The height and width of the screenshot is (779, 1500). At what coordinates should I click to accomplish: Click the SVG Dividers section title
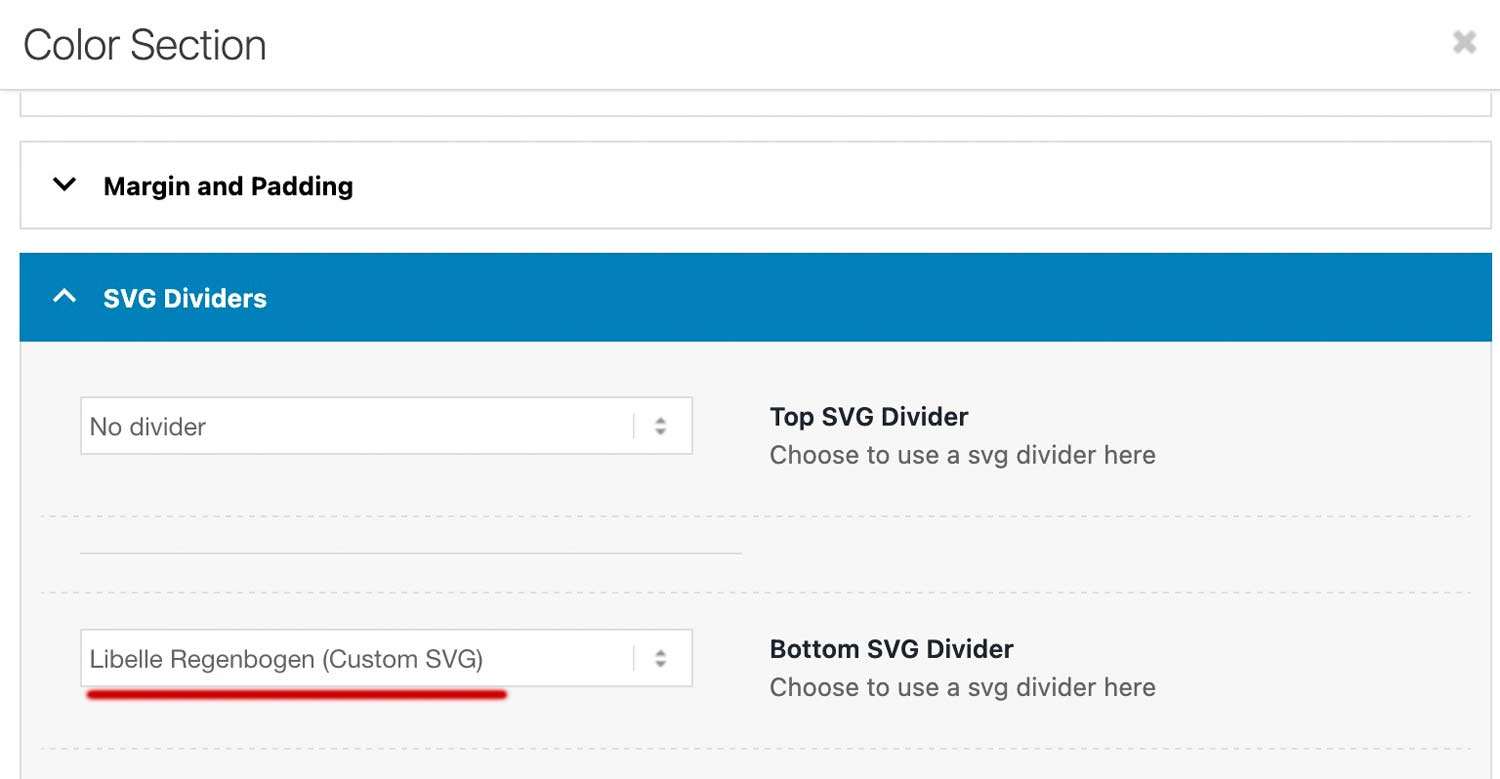185,298
